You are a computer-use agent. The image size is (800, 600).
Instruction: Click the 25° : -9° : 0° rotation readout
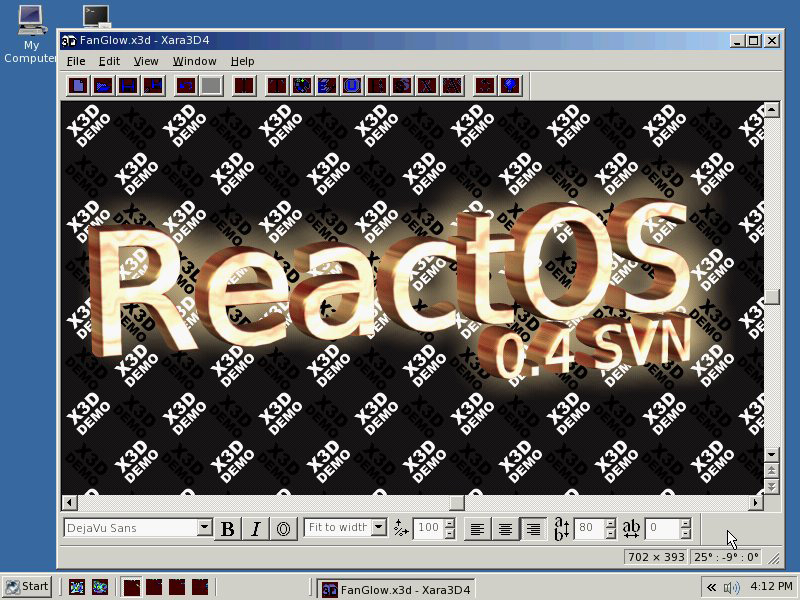point(727,557)
